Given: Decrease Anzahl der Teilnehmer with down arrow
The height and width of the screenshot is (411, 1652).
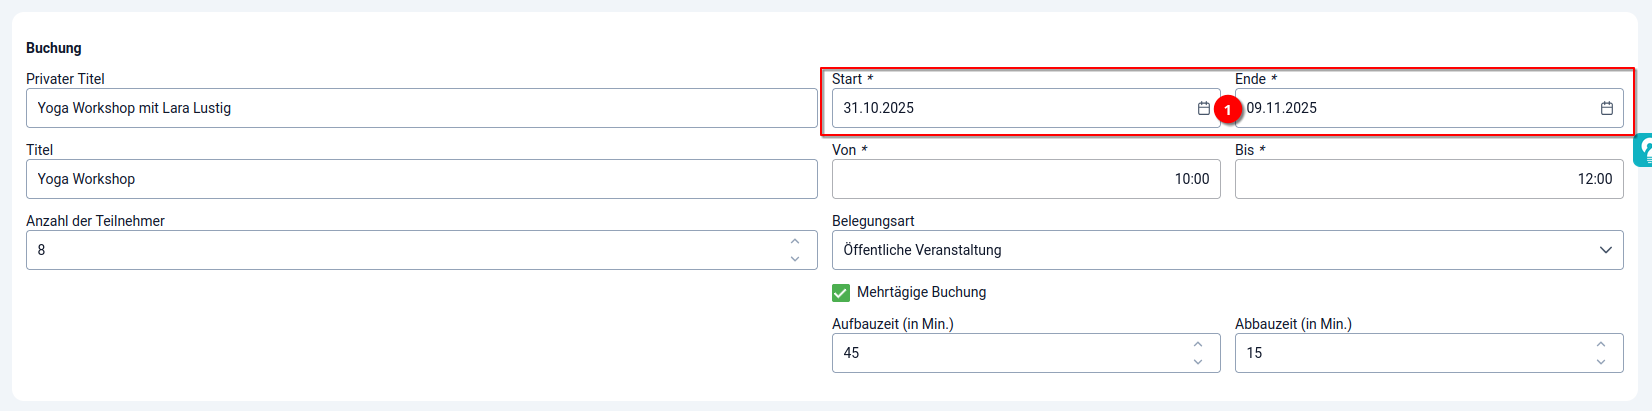Looking at the screenshot, I should click(x=795, y=259).
